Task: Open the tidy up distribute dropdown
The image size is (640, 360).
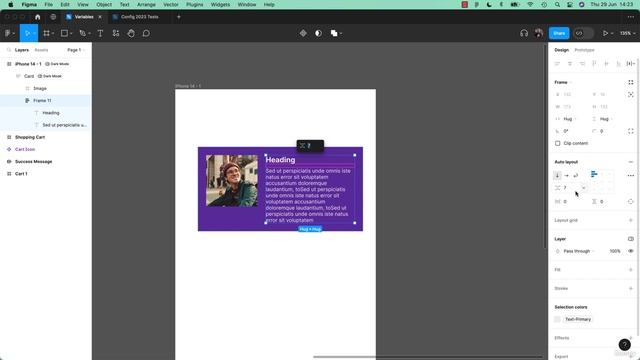Action: coord(631,64)
